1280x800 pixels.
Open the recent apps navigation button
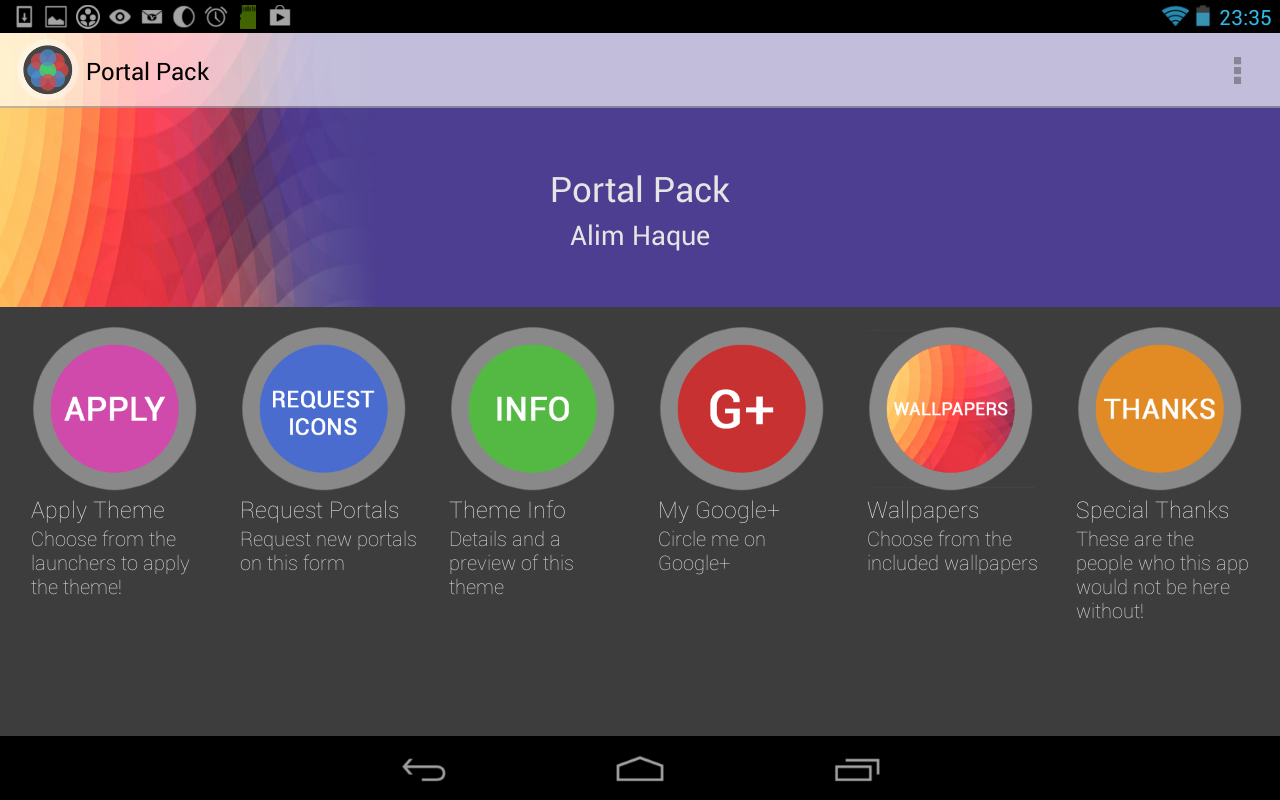tap(857, 769)
